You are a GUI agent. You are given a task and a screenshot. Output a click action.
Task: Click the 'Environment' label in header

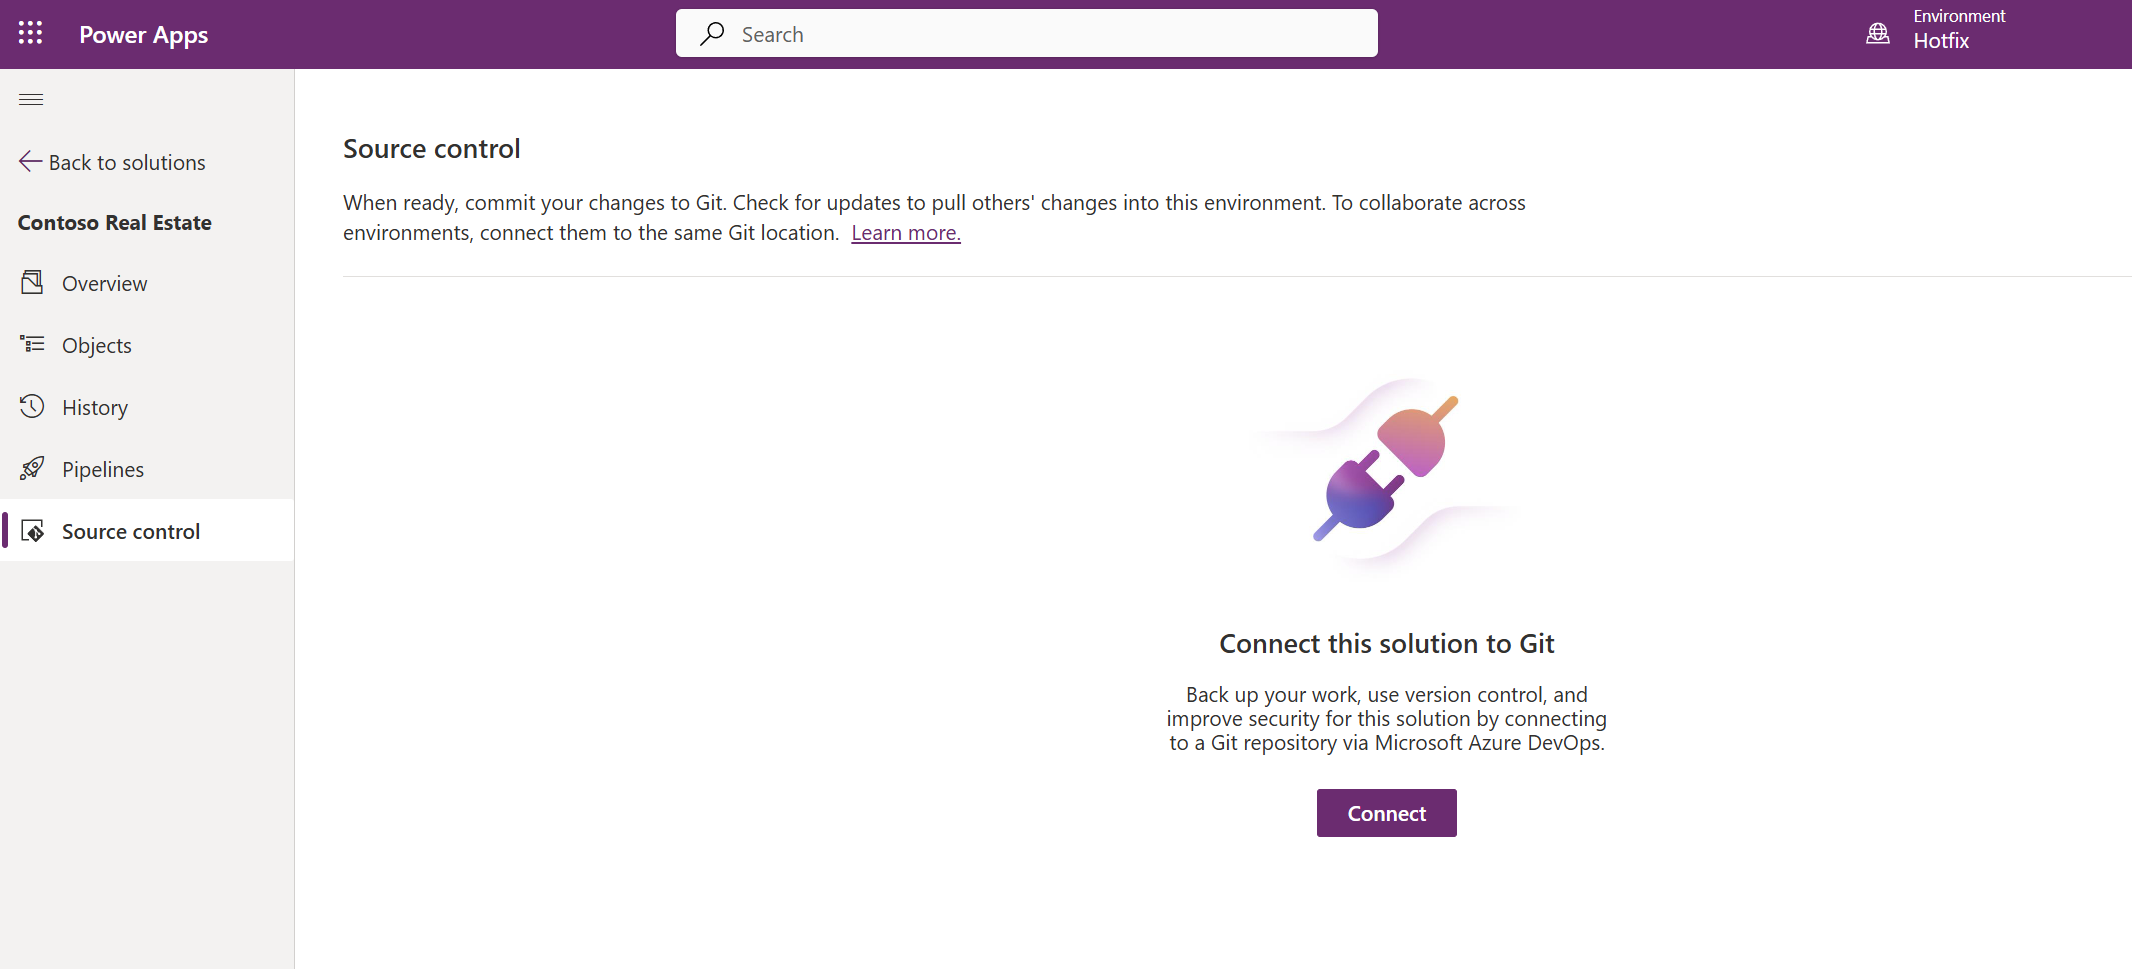pyautogui.click(x=1959, y=16)
